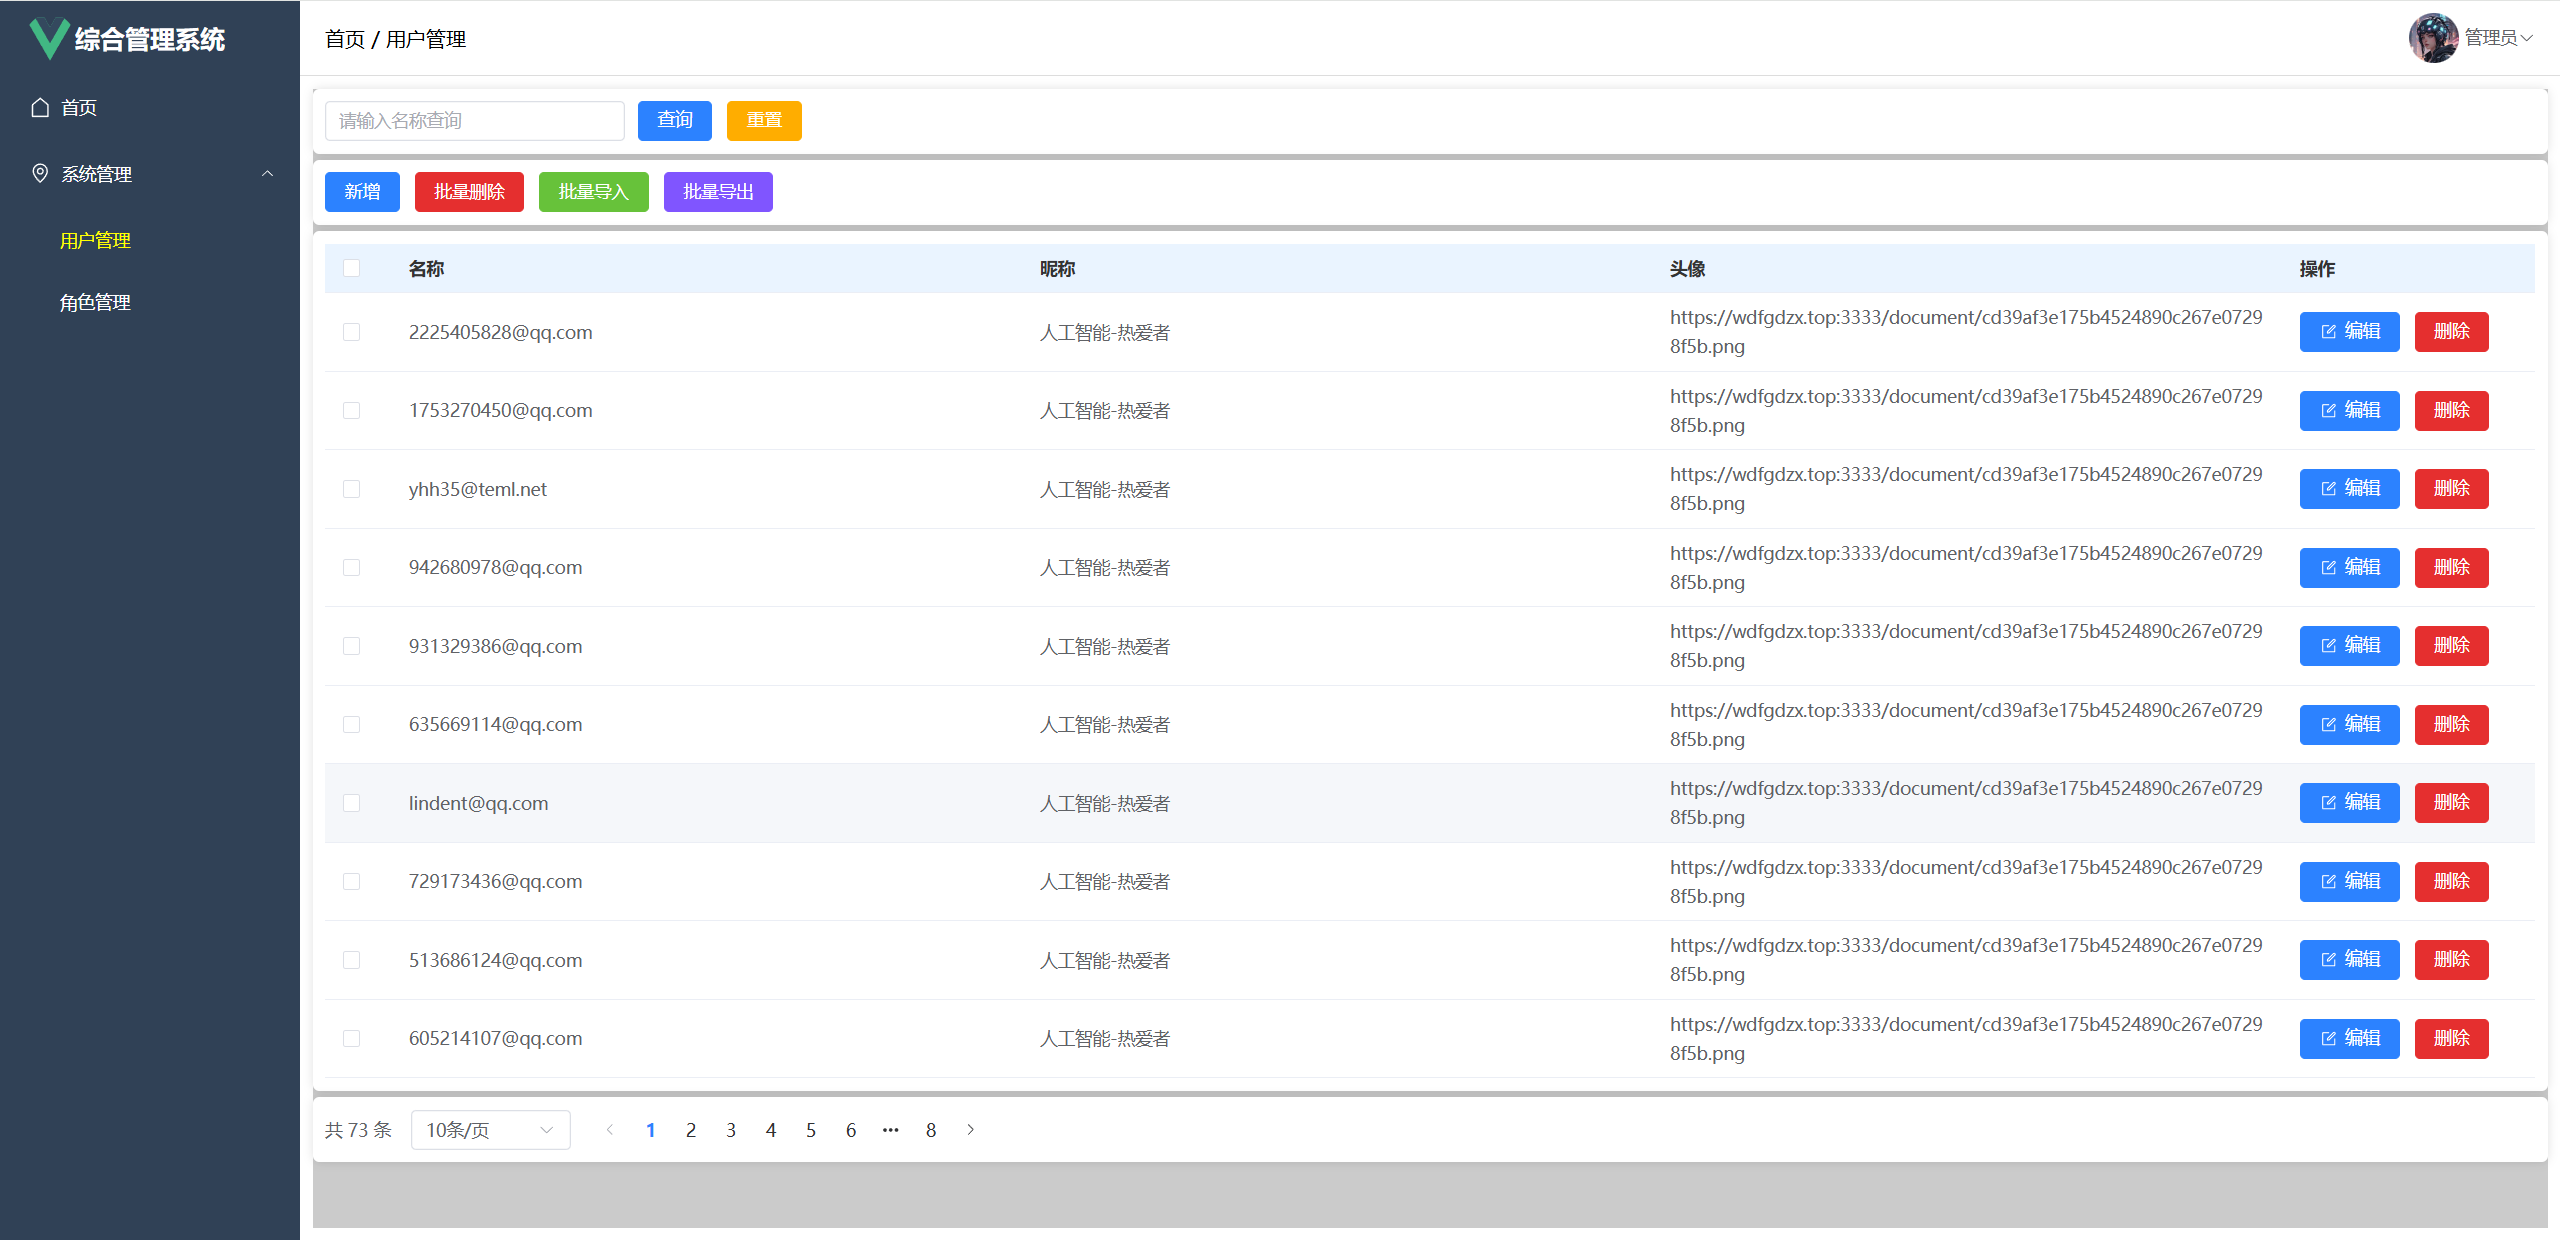Jump to page 5 in pagination
This screenshot has width=2560, height=1240.
point(810,1130)
